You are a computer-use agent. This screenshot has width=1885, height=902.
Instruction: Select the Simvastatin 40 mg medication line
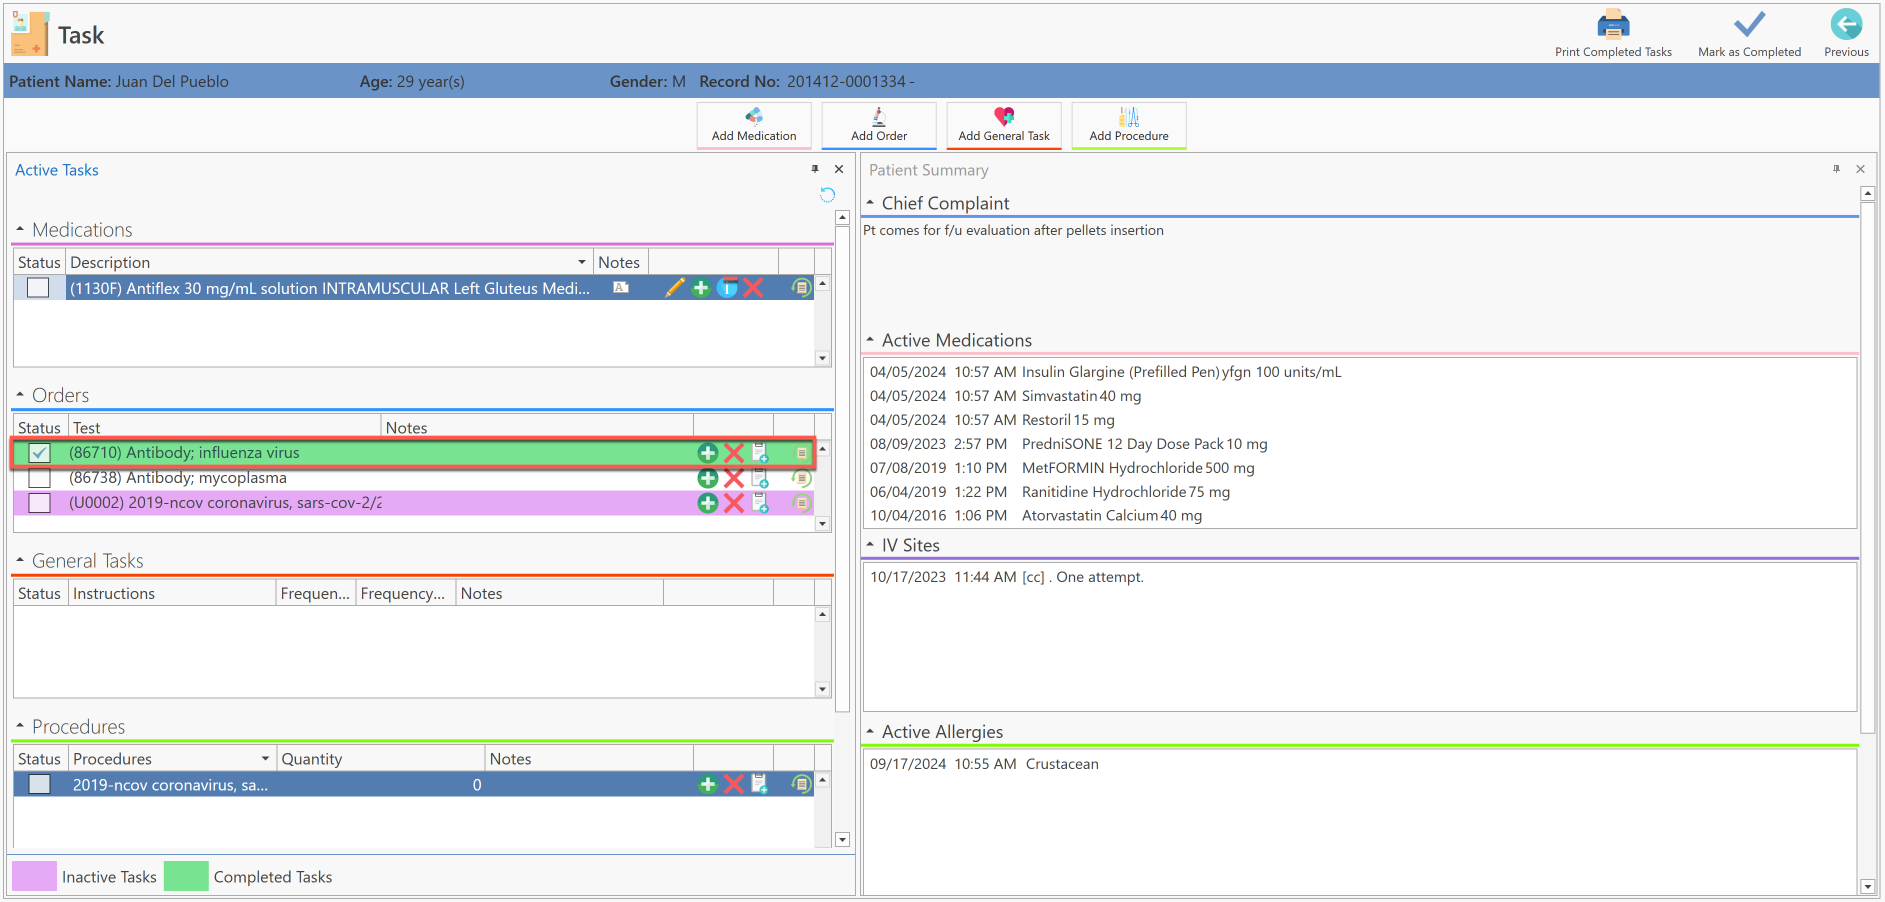(x=1081, y=396)
